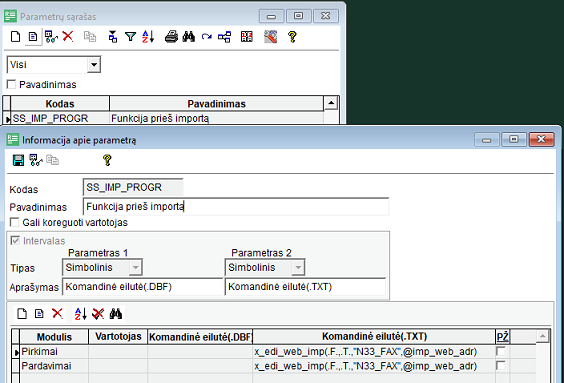Click the new blank record icon in Parametrų sąrašas toolbar
The width and height of the screenshot is (564, 383).
tap(15, 37)
